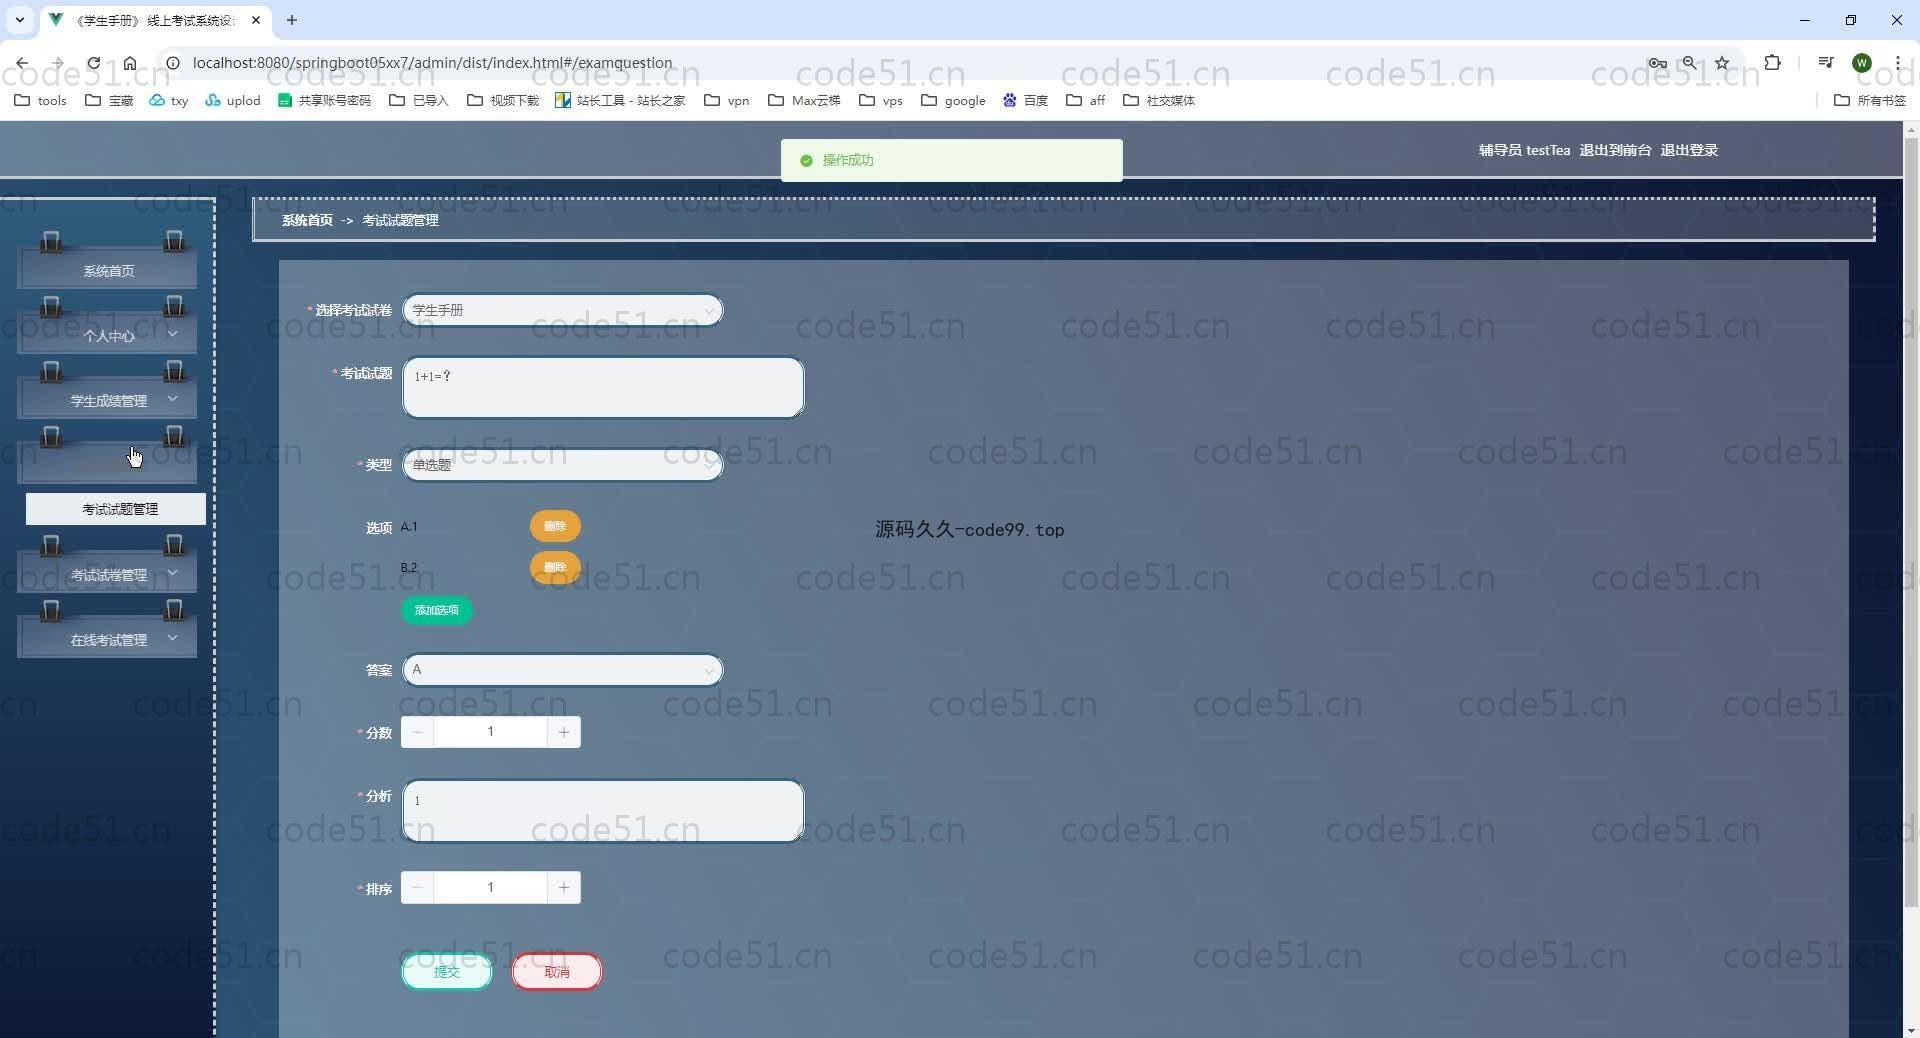This screenshot has width=1920, height=1038.
Task: Select 考试试题管理 submenu item
Action: pos(116,509)
